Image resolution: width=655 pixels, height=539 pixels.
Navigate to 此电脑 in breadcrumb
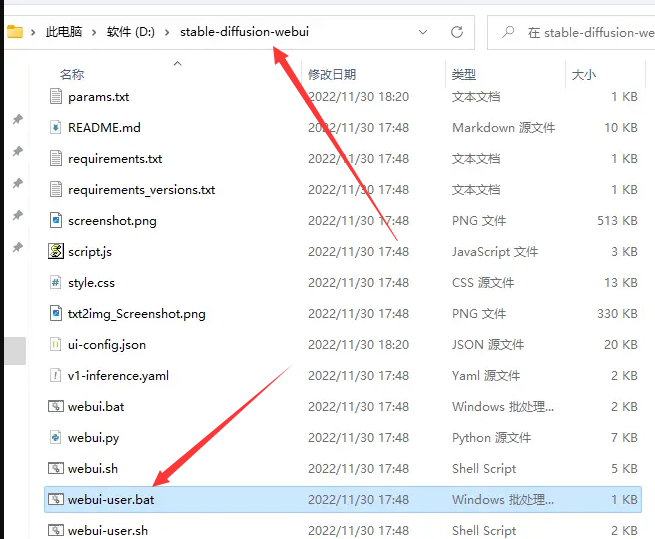point(65,32)
